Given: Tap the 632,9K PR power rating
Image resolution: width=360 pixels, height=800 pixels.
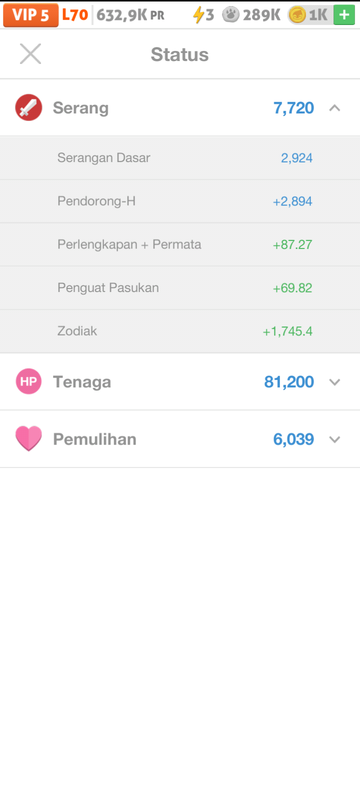Looking at the screenshot, I should 131,16.
